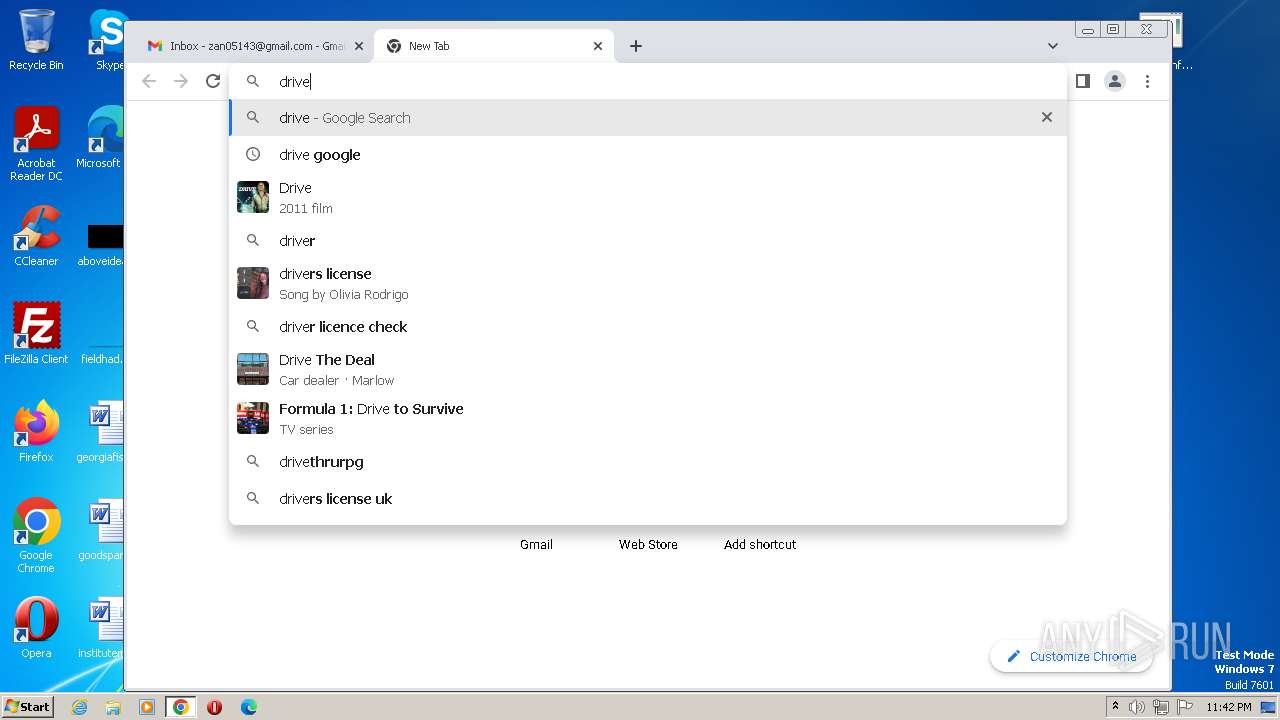Select the 'driver' suggestion
The image size is (1280, 720).
click(648, 241)
